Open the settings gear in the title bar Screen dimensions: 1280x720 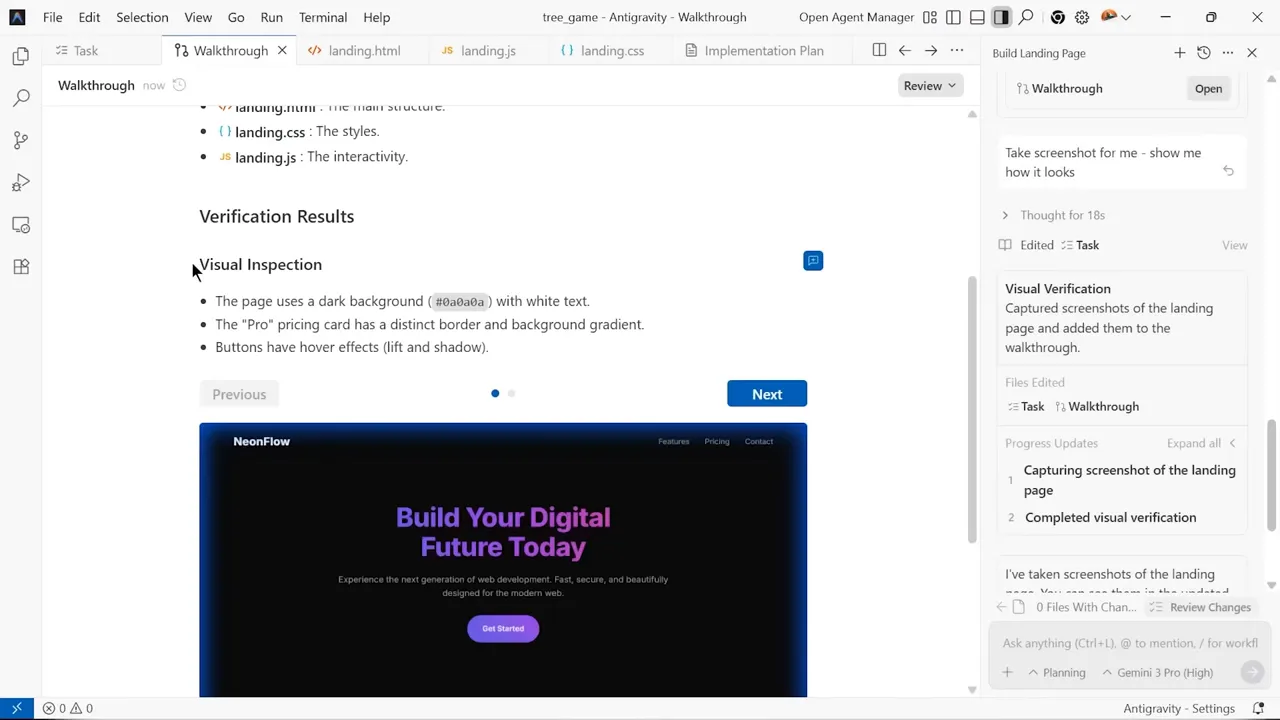(1082, 17)
